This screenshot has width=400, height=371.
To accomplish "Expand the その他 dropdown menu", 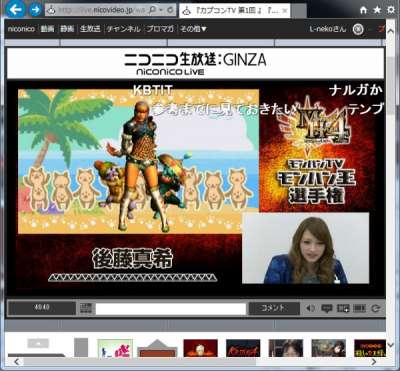I will pos(193,29).
